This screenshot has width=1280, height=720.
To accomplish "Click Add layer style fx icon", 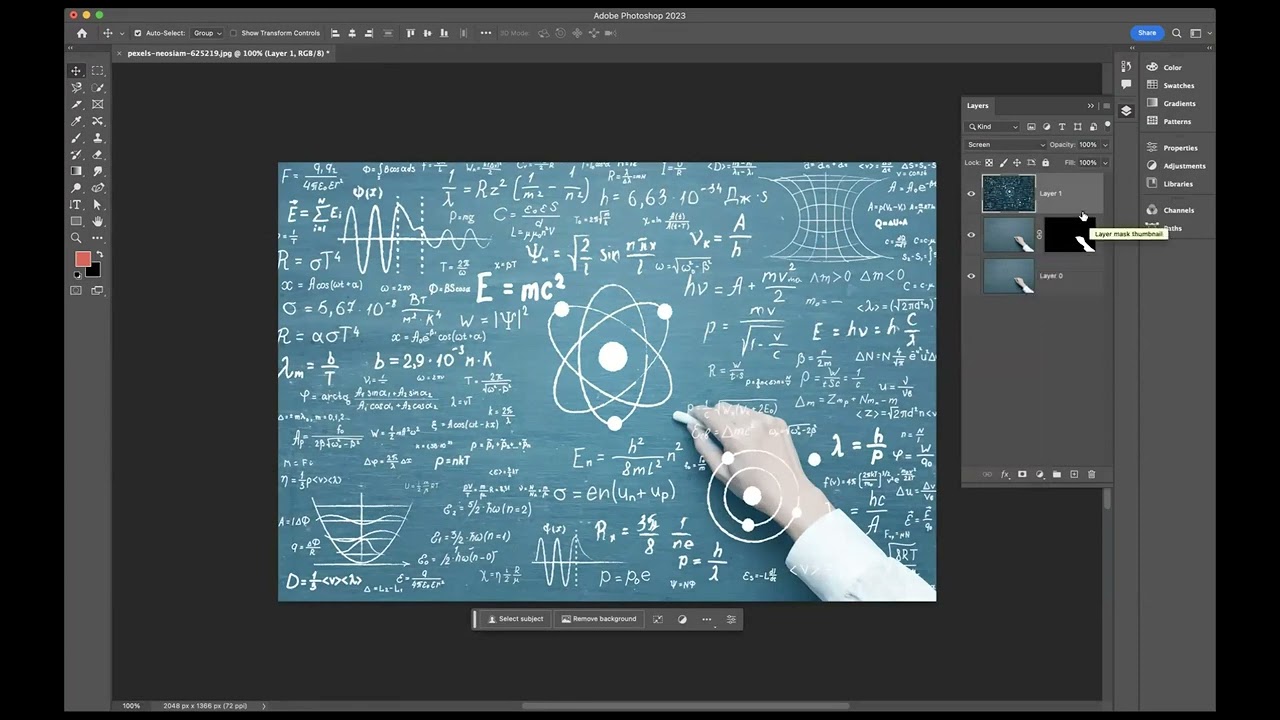I will pos(1005,474).
